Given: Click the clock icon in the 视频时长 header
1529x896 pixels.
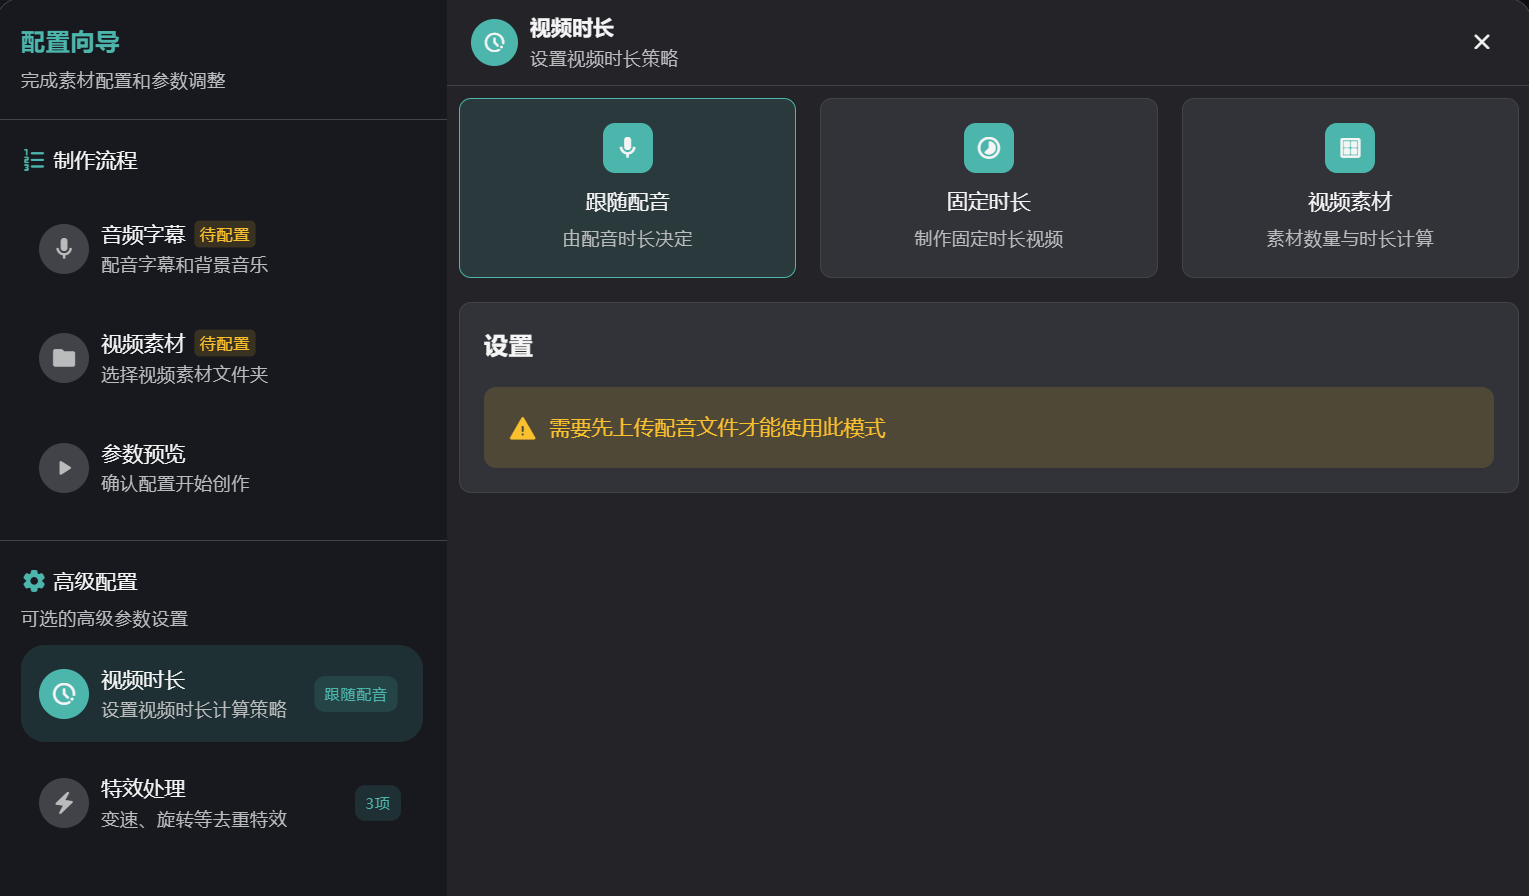Looking at the screenshot, I should 494,42.
